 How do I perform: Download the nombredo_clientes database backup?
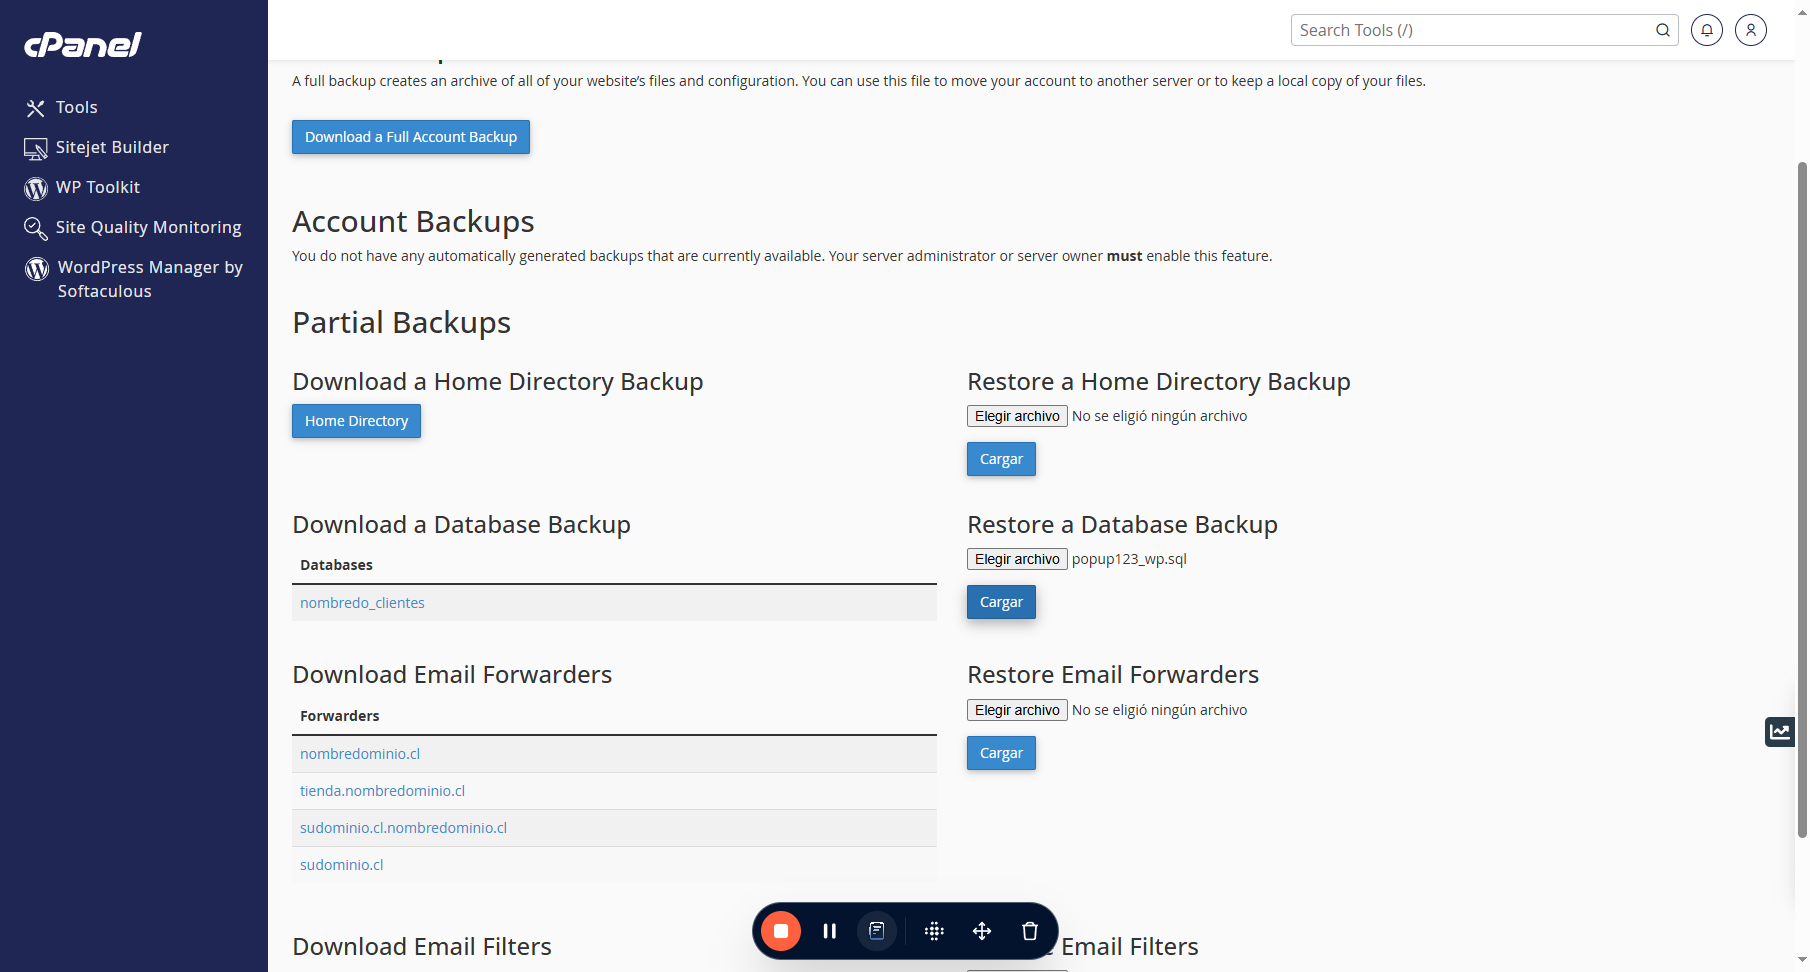pyautogui.click(x=362, y=603)
